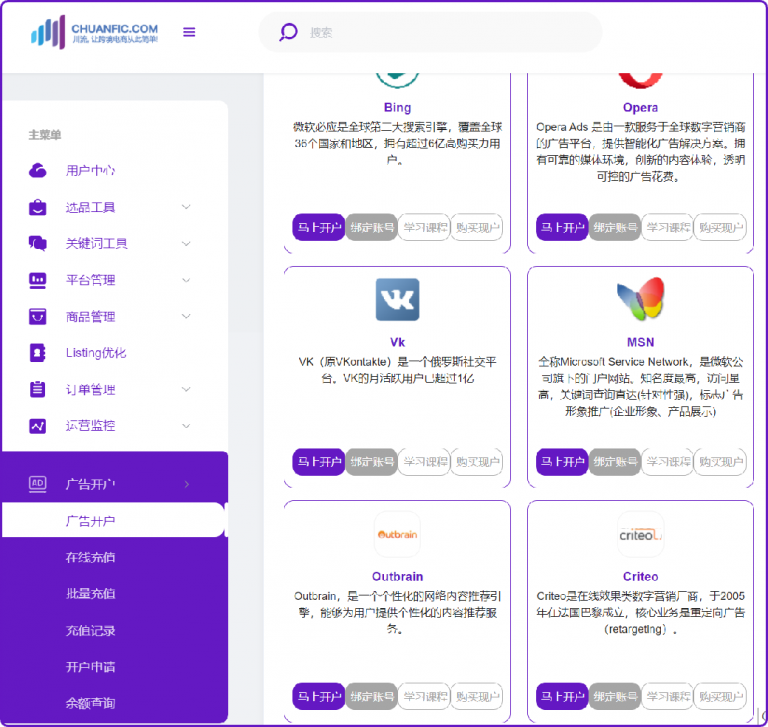The width and height of the screenshot is (768, 727).
Task: Expand the 选品工具 chevron
Action: pos(186,207)
